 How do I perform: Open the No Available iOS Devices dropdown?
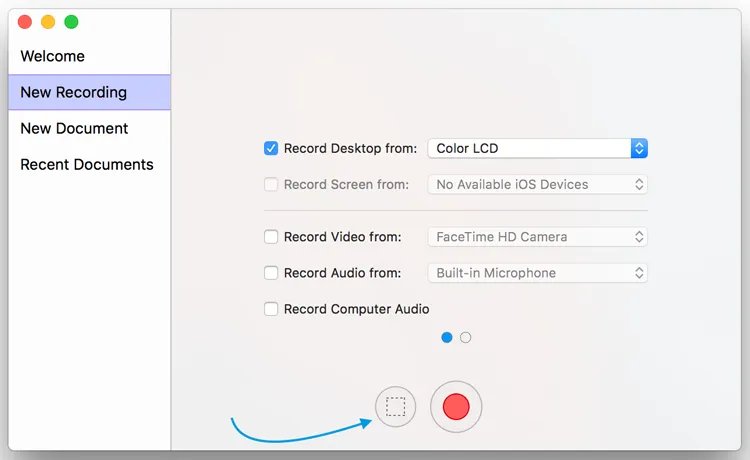537,184
